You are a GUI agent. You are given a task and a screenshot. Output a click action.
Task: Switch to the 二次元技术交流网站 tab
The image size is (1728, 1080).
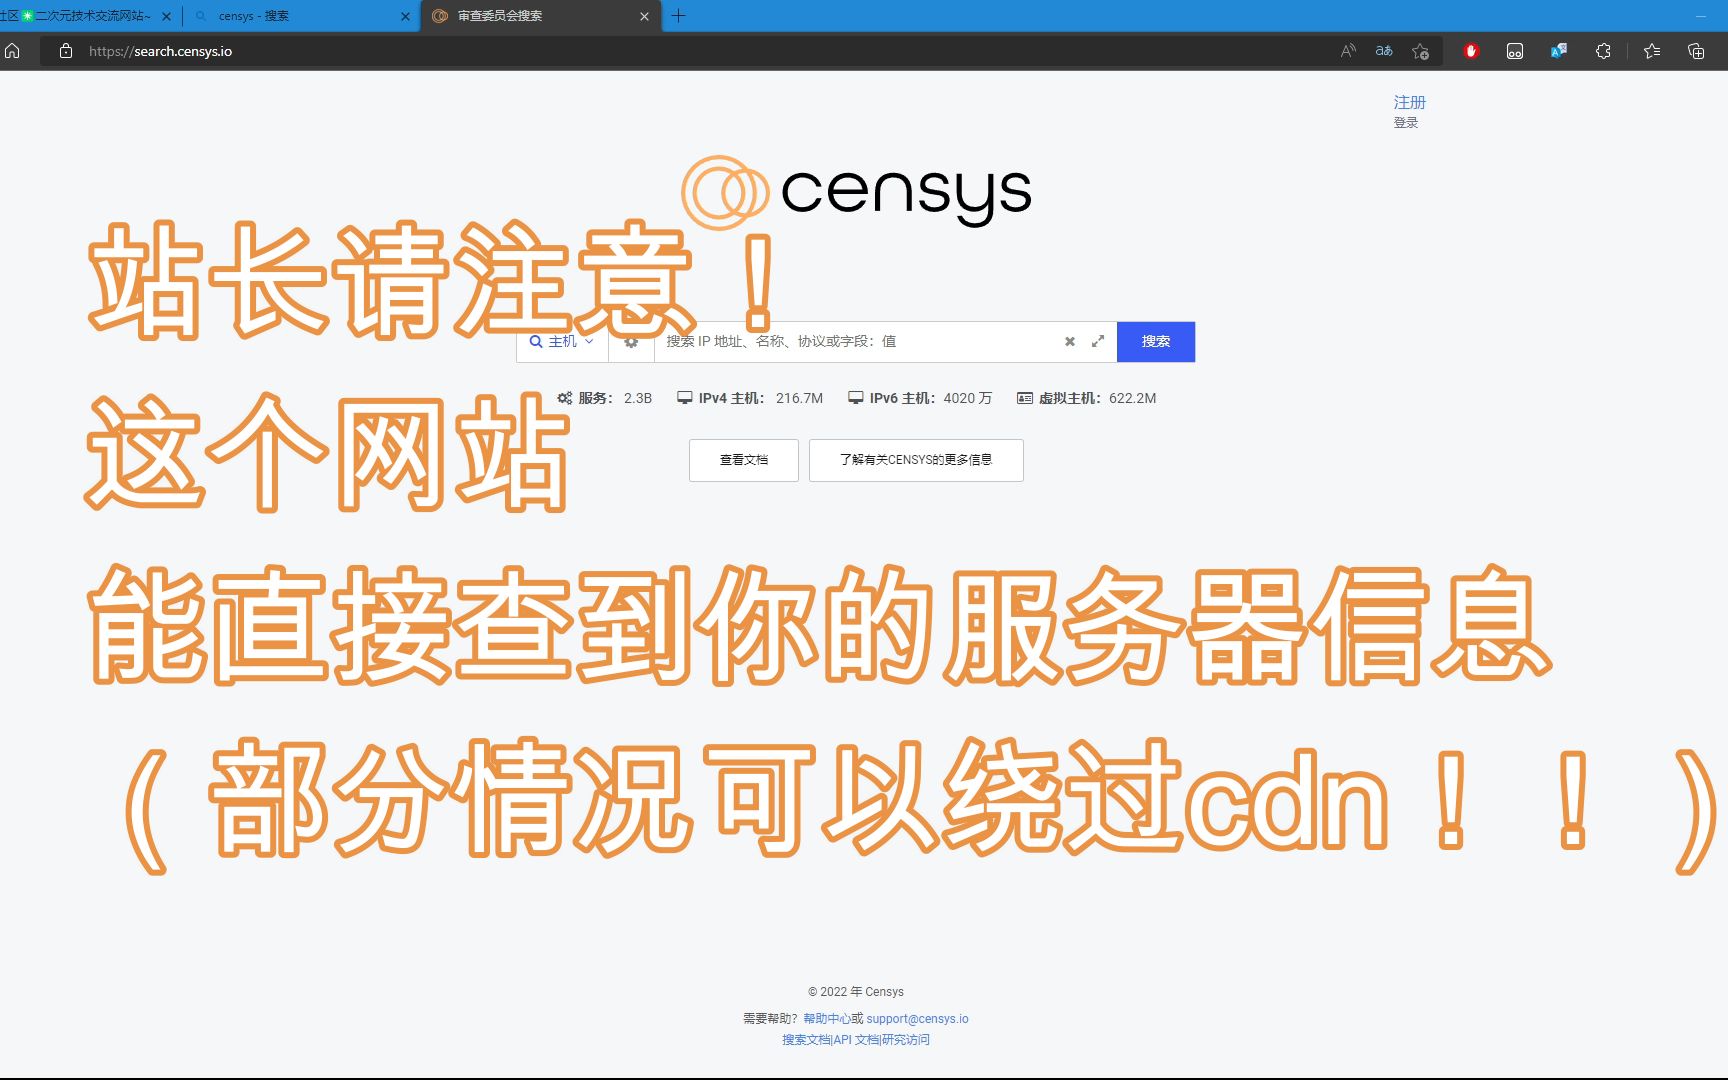point(85,16)
